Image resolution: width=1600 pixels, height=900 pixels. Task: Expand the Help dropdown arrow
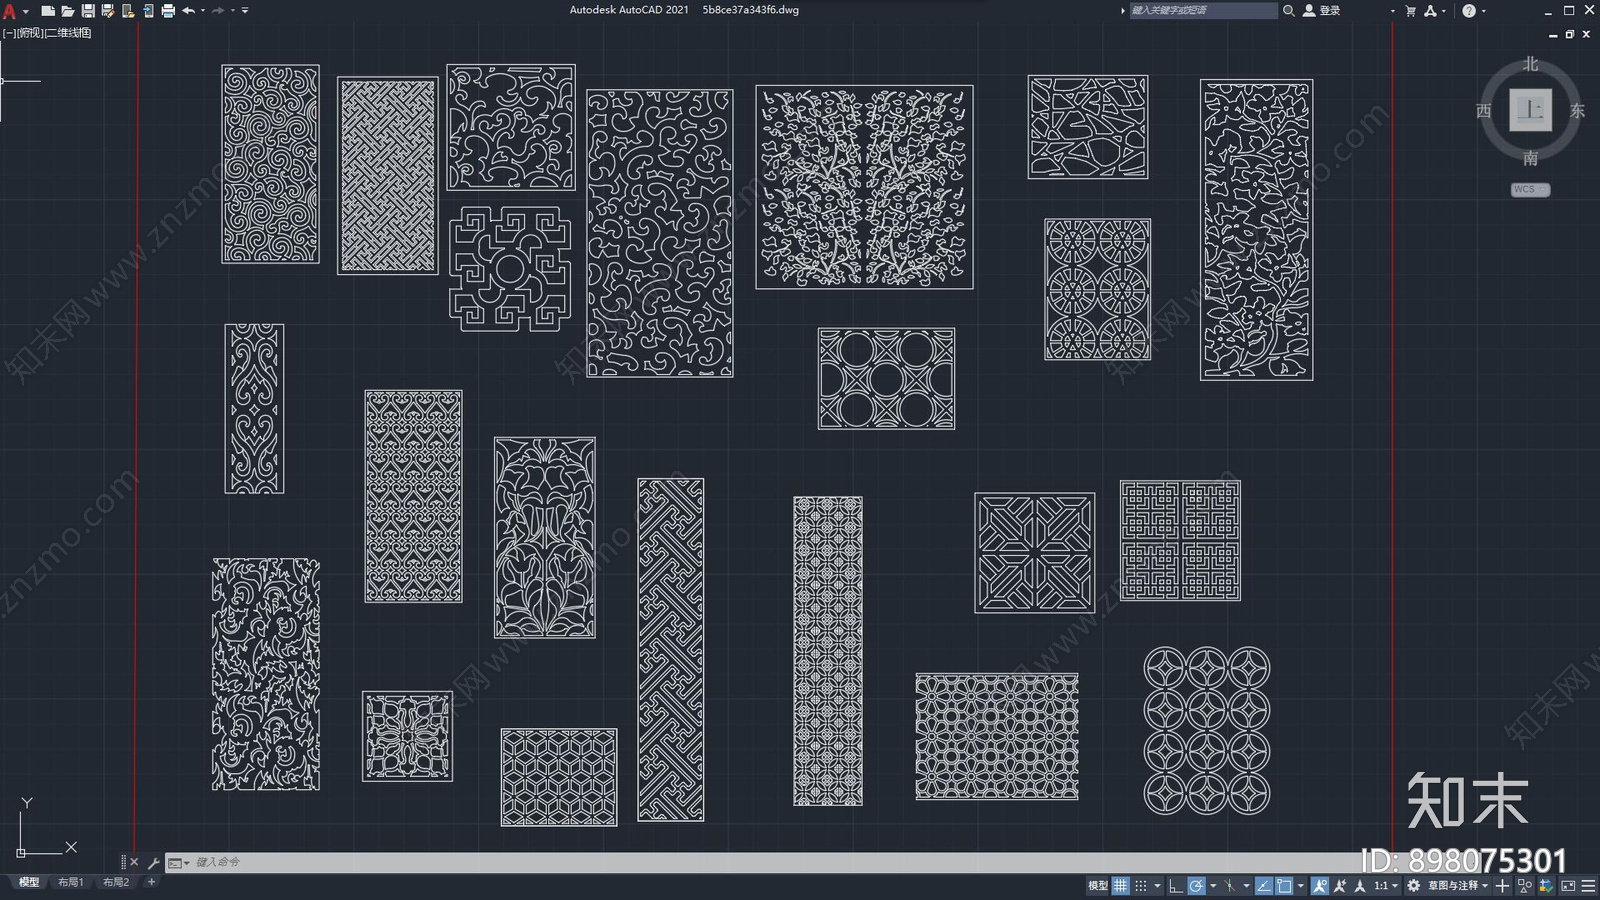click(1484, 11)
